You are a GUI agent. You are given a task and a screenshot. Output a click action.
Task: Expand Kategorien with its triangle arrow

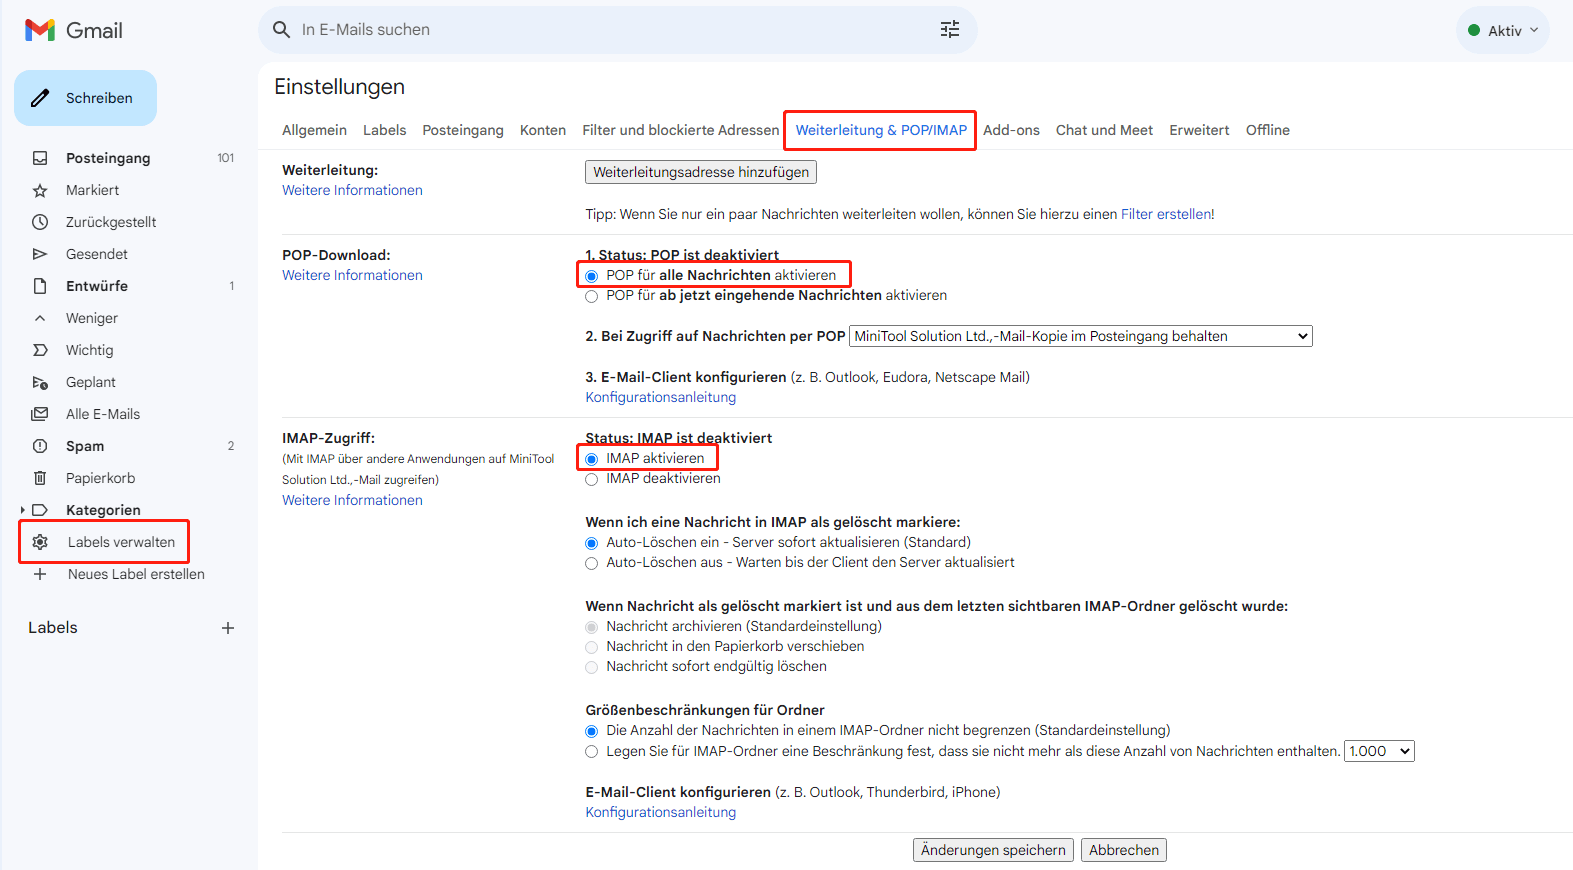[x=23, y=510]
